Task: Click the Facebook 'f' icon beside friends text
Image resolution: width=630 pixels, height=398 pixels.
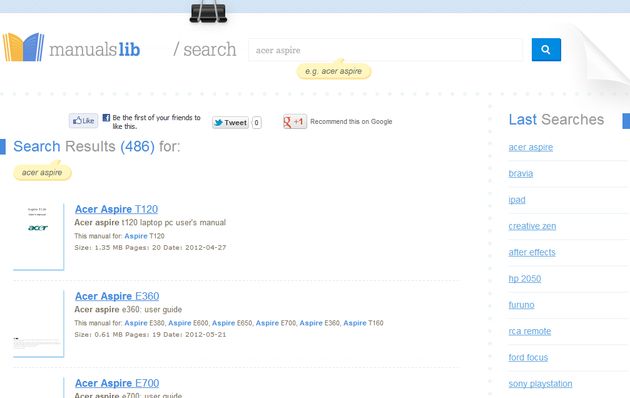Action: point(106,118)
